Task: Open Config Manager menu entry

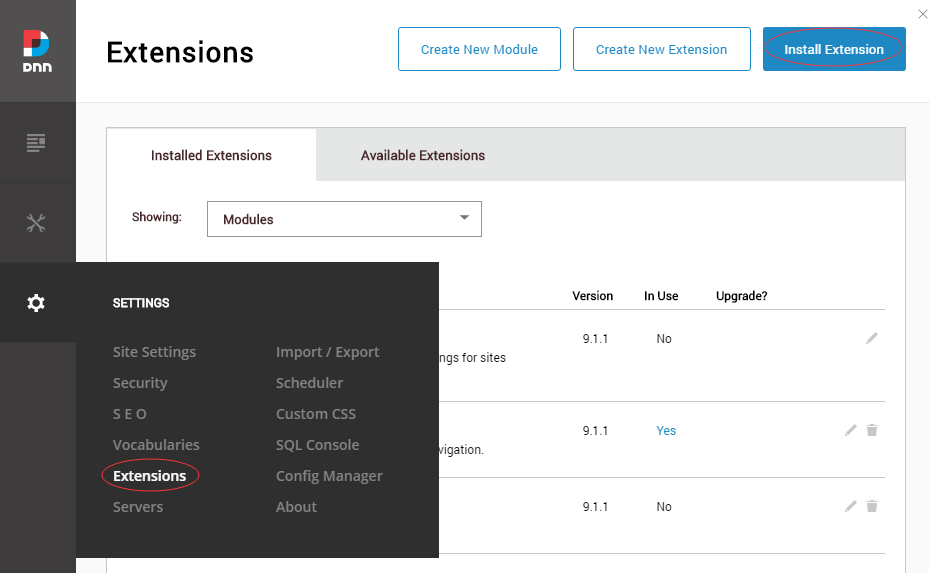Action: coord(329,476)
